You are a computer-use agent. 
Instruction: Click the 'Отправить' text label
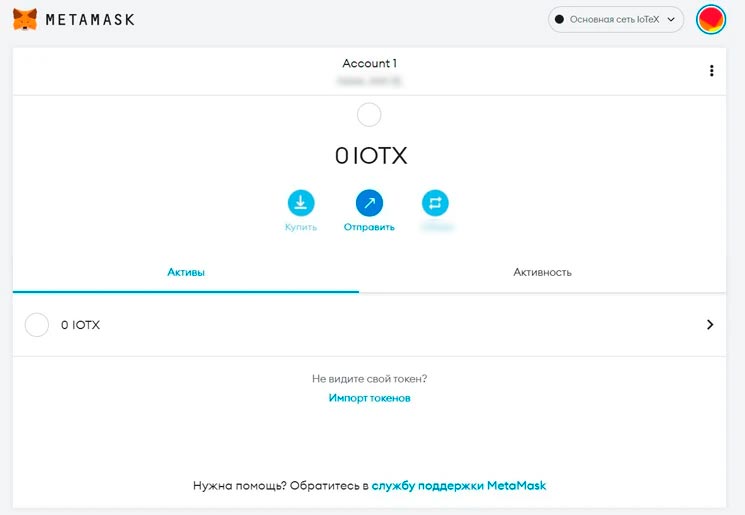click(369, 227)
